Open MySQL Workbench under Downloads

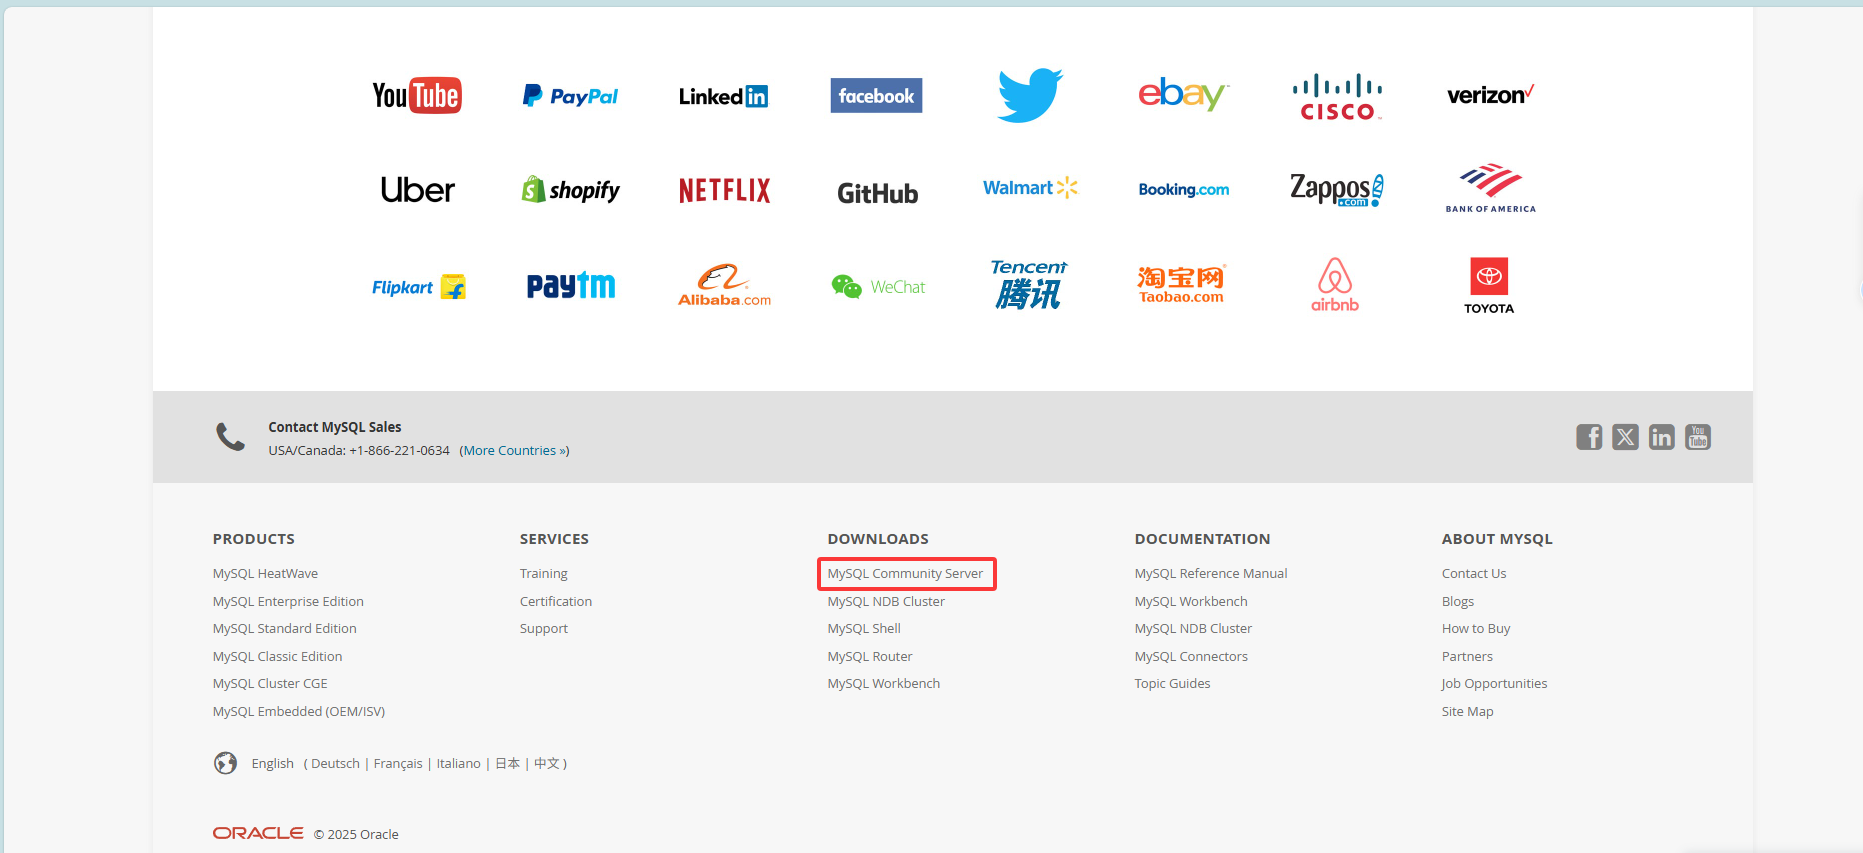point(883,684)
